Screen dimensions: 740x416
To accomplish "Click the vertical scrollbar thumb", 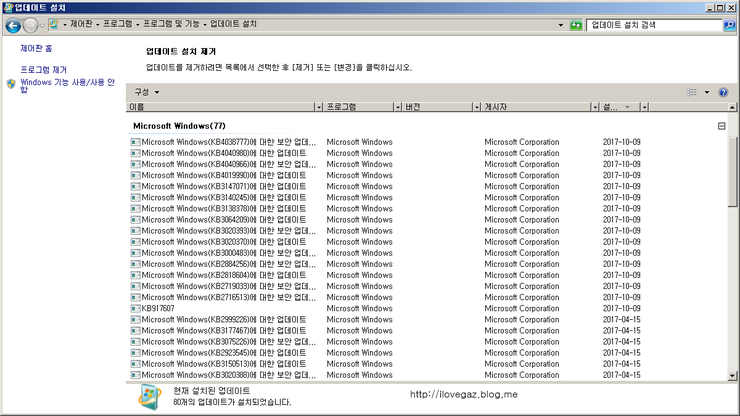I will pyautogui.click(x=732, y=171).
